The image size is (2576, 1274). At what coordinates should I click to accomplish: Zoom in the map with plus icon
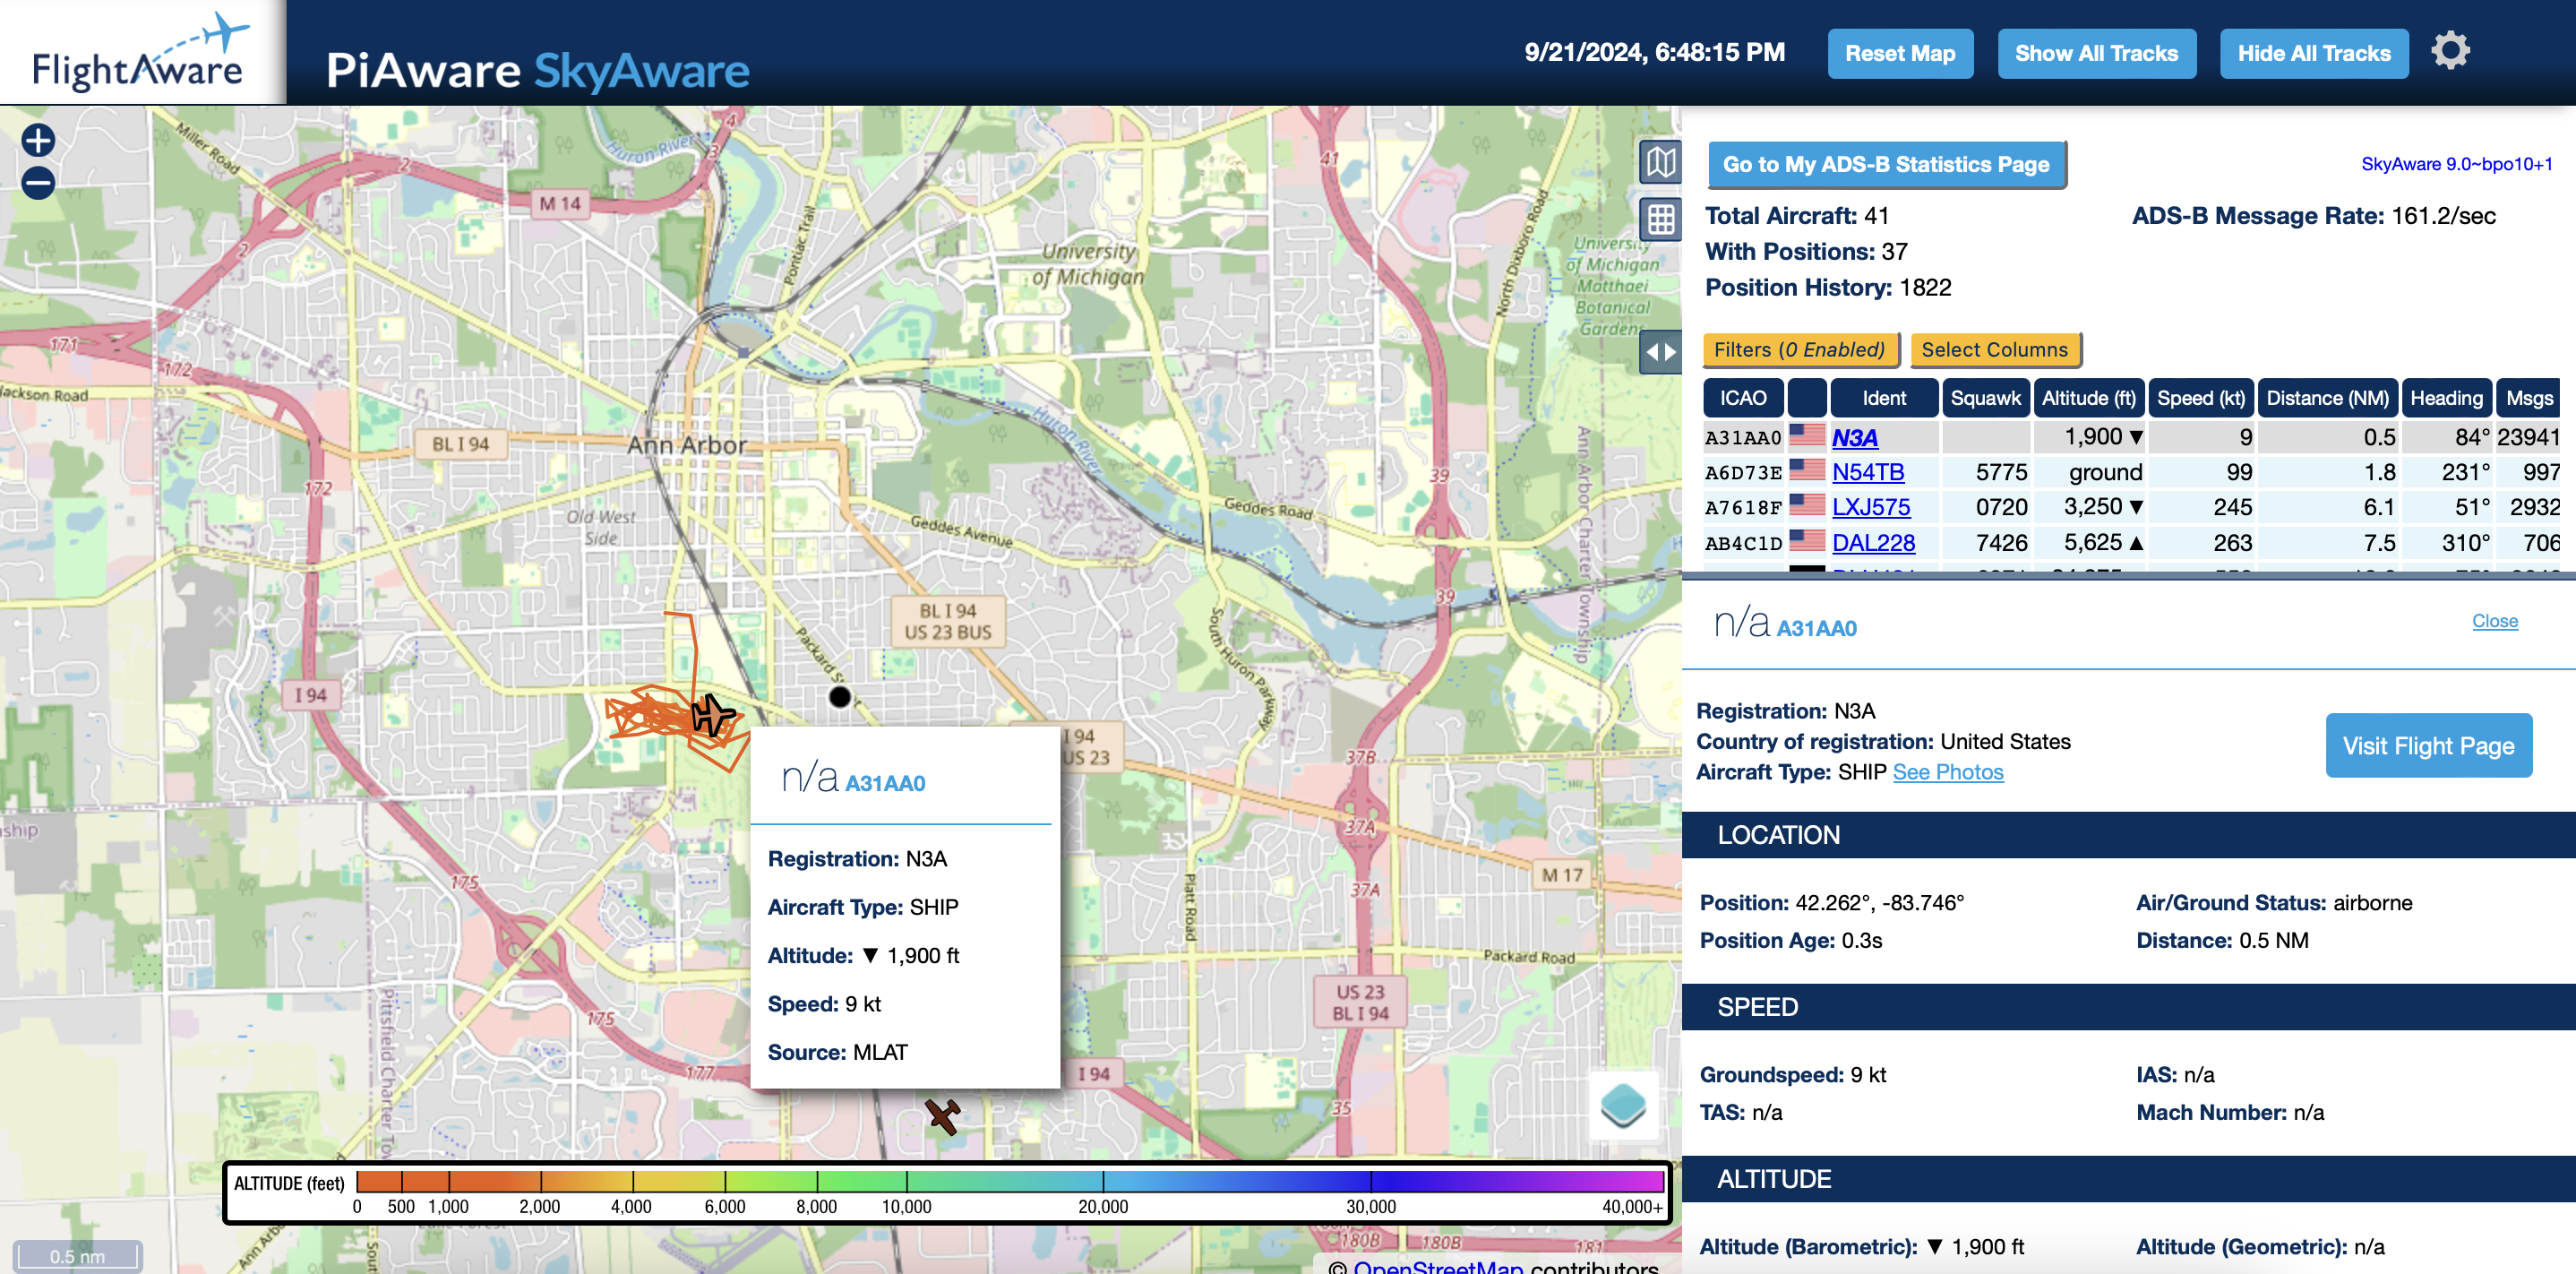point(38,141)
